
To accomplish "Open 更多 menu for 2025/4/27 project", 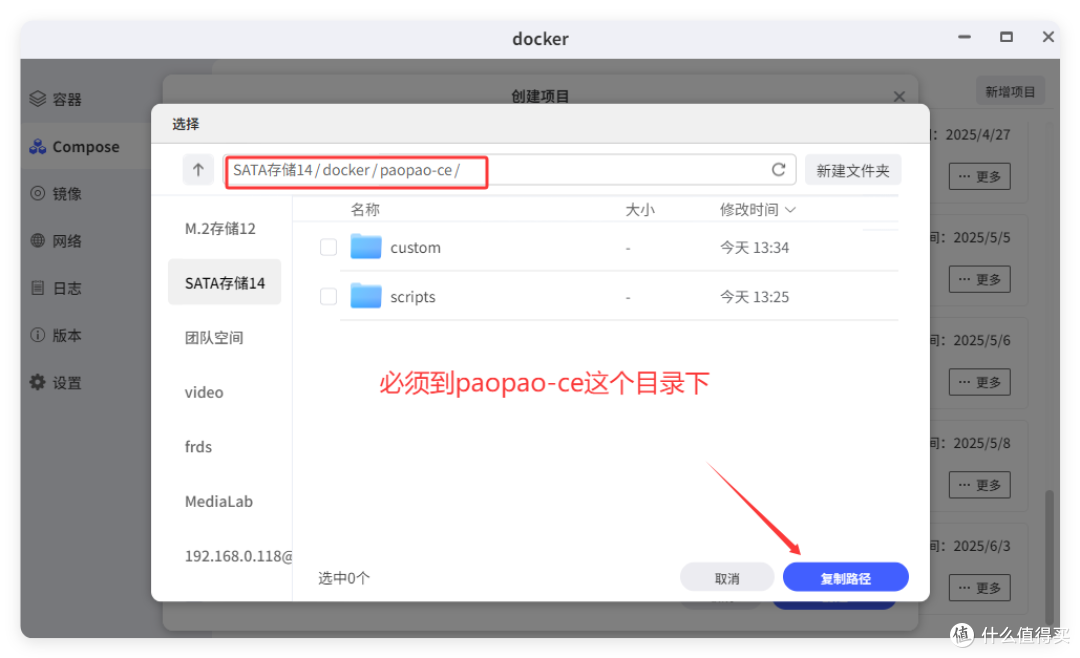I will (979, 176).
